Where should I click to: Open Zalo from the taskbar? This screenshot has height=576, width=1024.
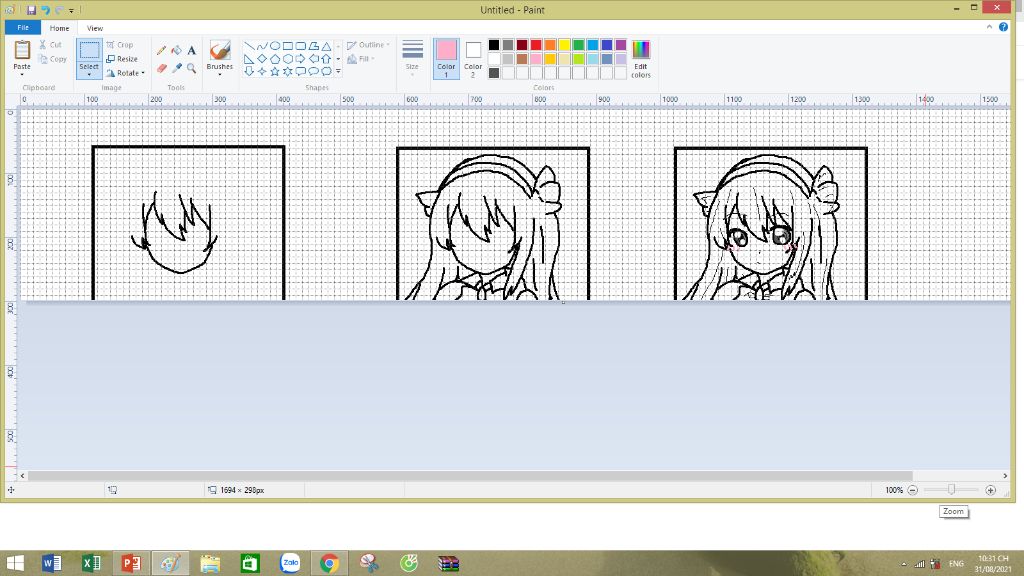coord(290,563)
